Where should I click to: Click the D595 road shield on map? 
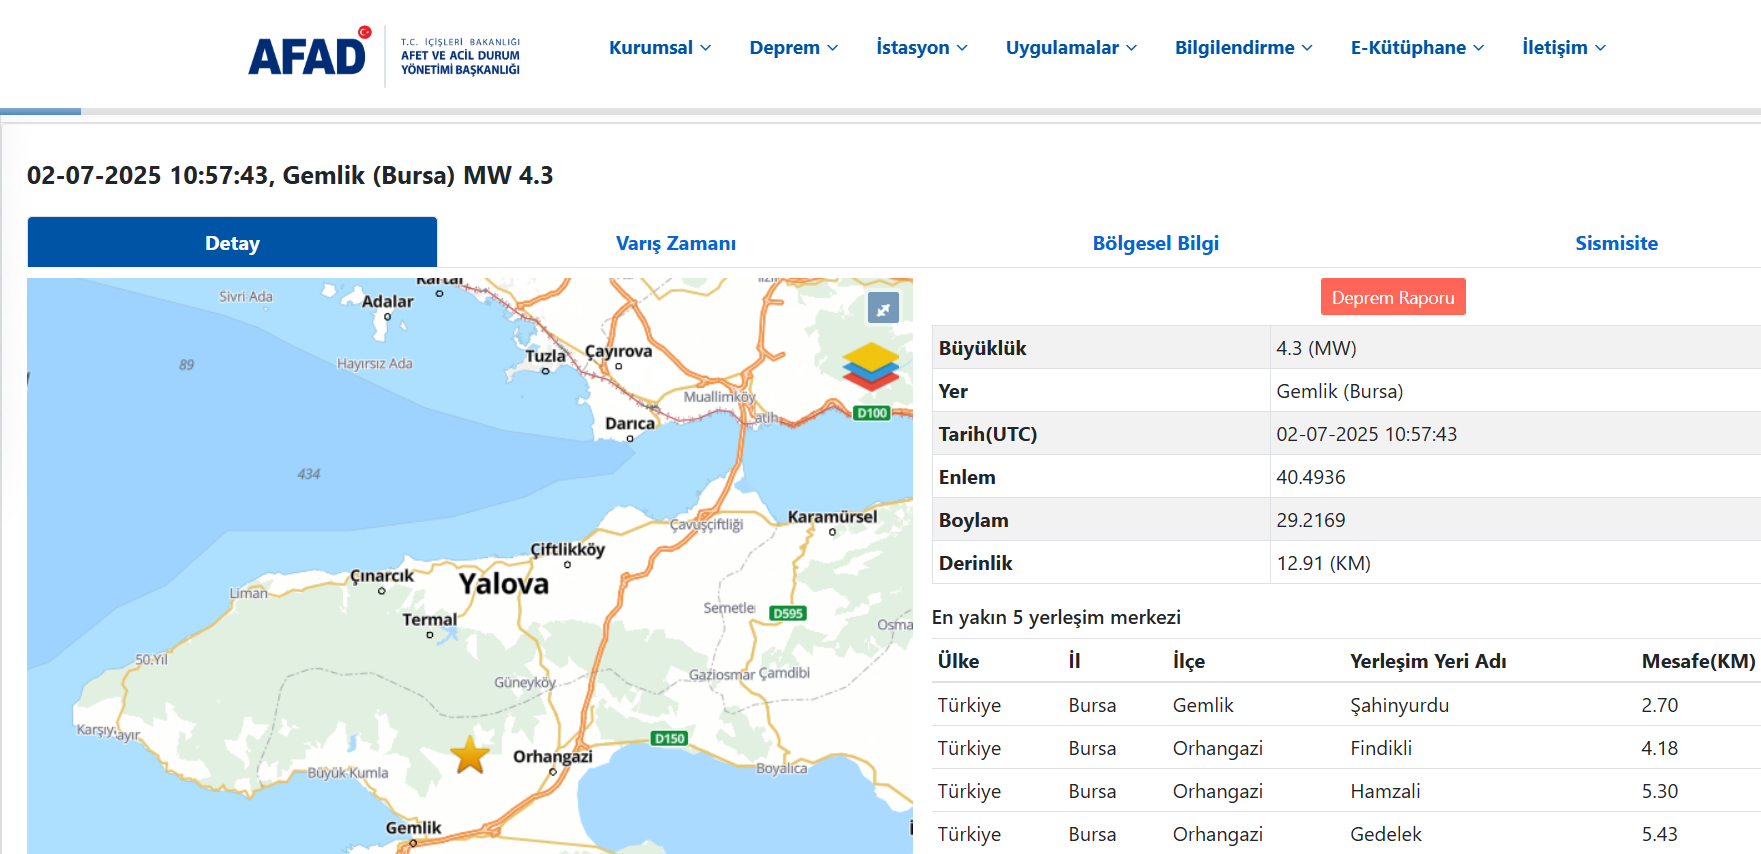[788, 613]
